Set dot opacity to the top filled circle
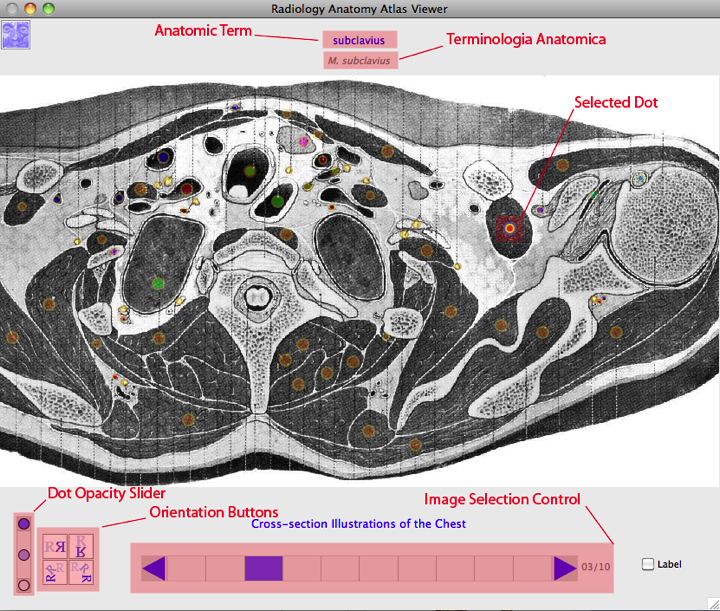This screenshot has height=611, width=720. tap(25, 523)
